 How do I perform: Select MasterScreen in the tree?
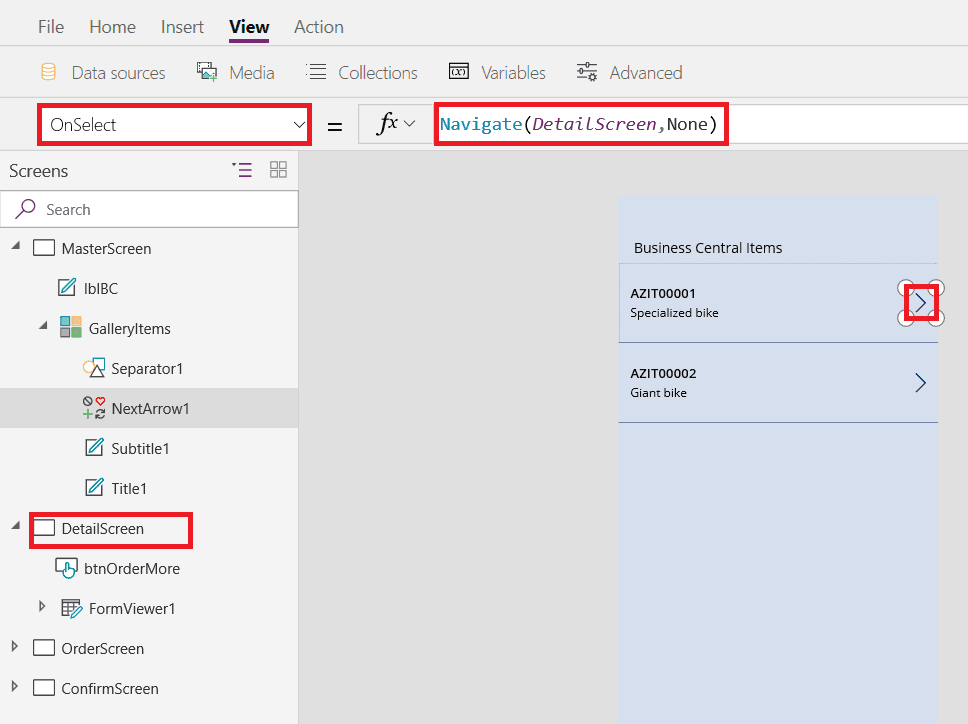point(106,249)
